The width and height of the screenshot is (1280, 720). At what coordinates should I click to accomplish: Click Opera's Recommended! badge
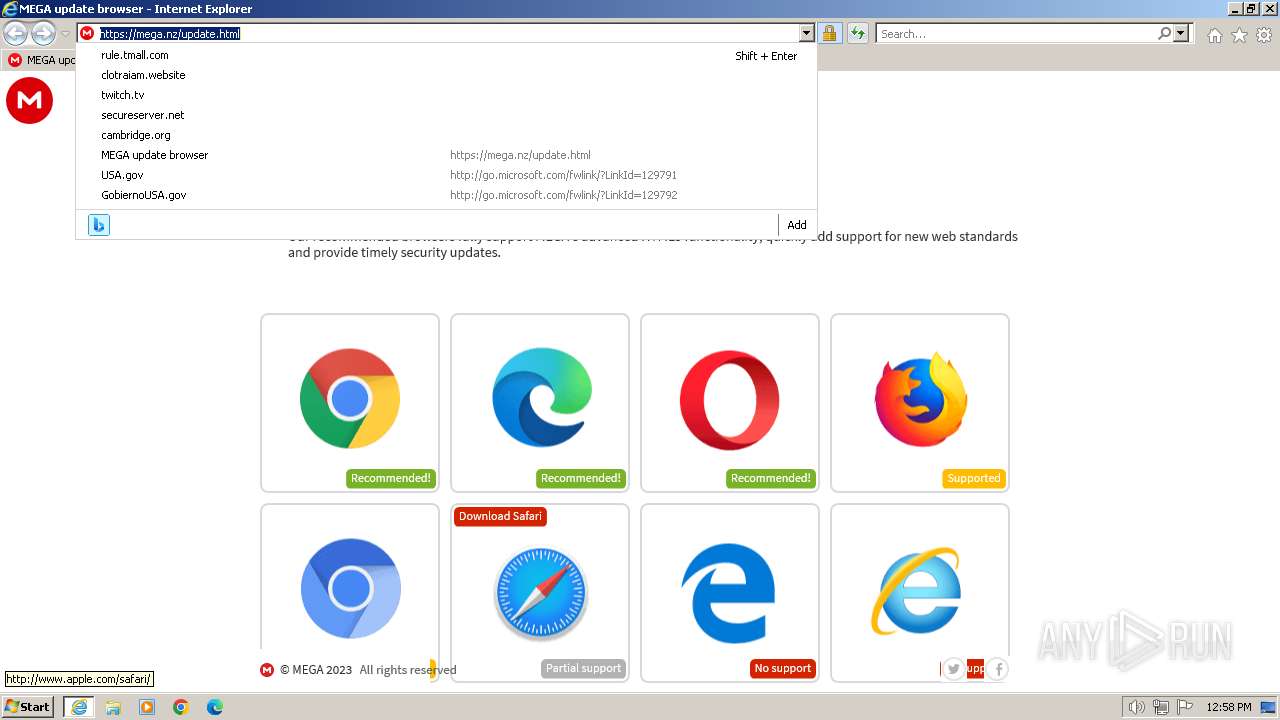point(770,478)
